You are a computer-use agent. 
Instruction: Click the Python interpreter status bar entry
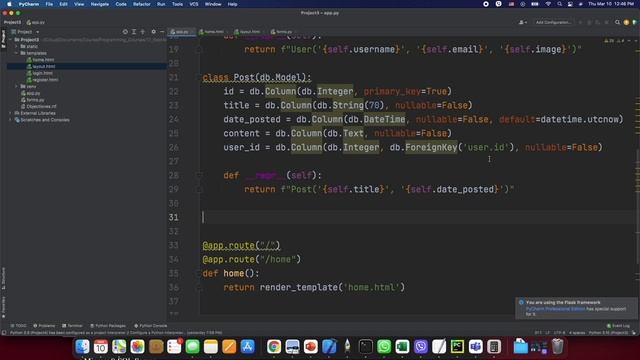pos(608,333)
